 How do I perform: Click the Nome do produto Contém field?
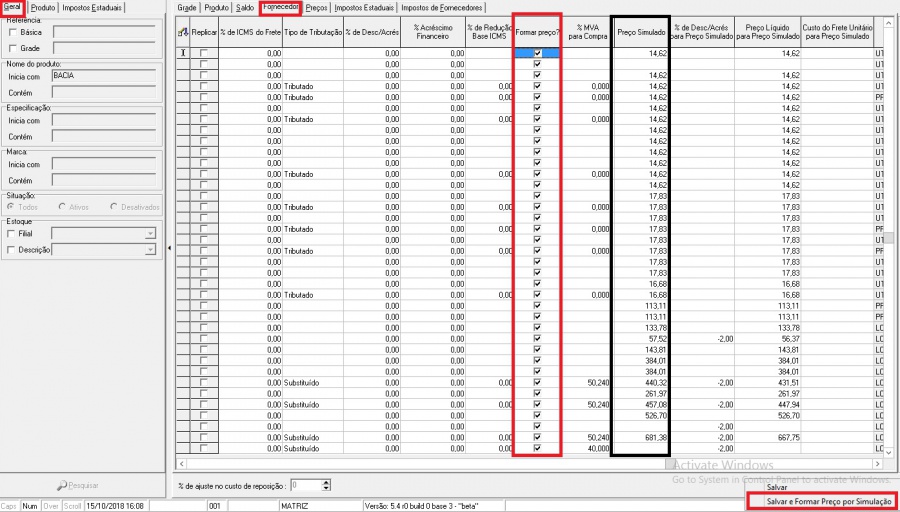click(107, 92)
